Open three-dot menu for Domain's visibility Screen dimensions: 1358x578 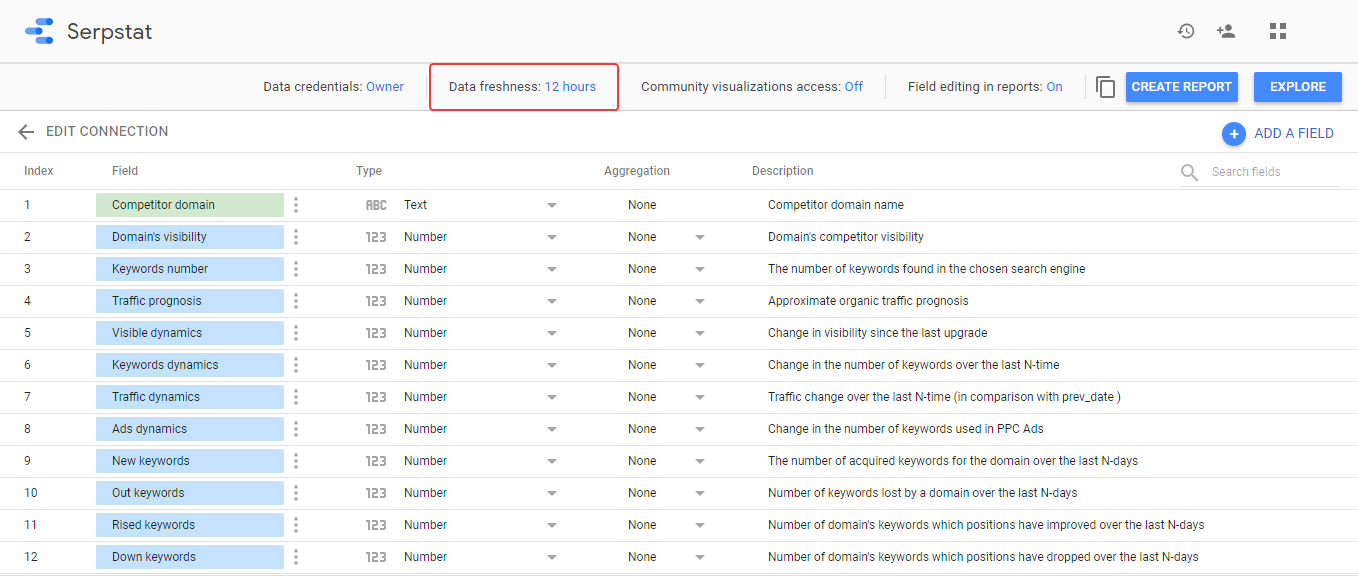(x=296, y=237)
